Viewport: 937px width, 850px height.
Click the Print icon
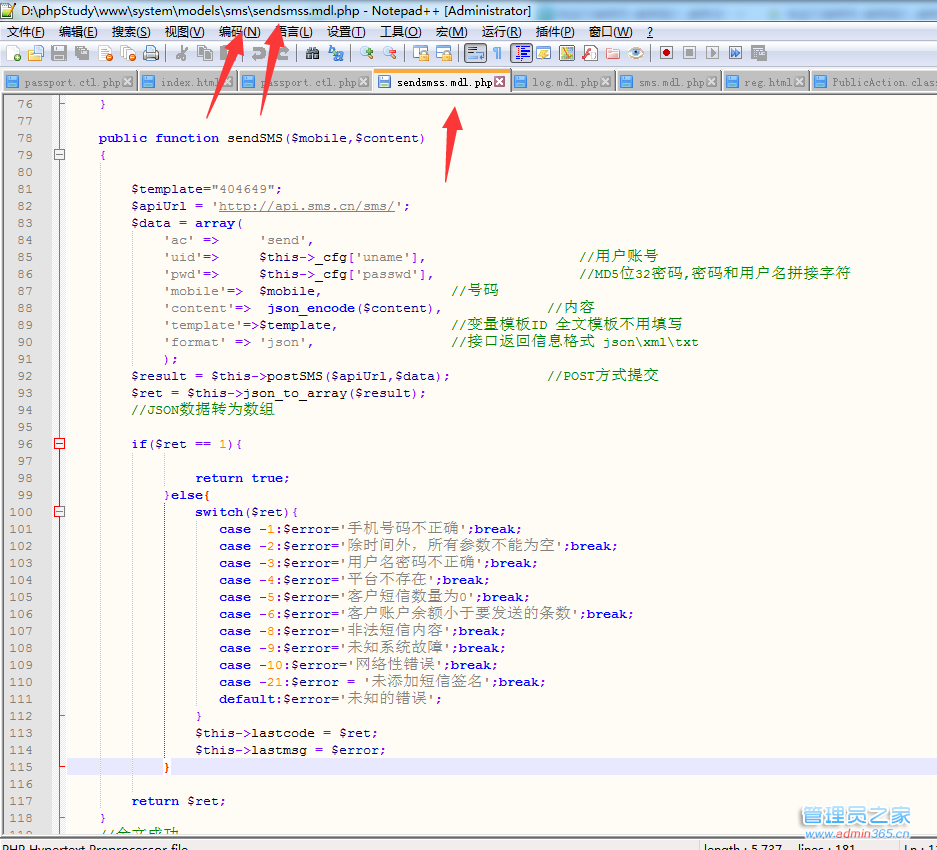[x=151, y=53]
